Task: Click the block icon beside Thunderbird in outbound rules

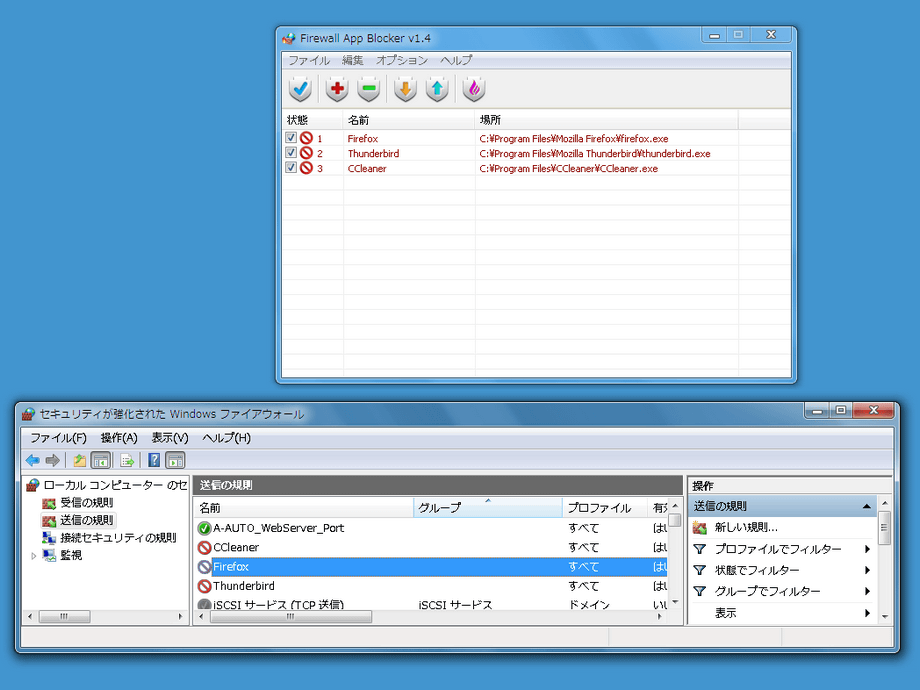Action: 204,586
